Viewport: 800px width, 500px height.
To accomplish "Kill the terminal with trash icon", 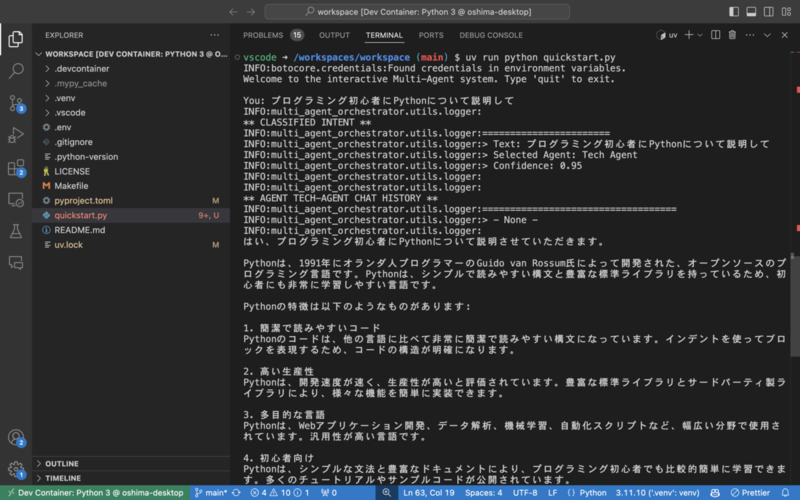I will pyautogui.click(x=732, y=35).
